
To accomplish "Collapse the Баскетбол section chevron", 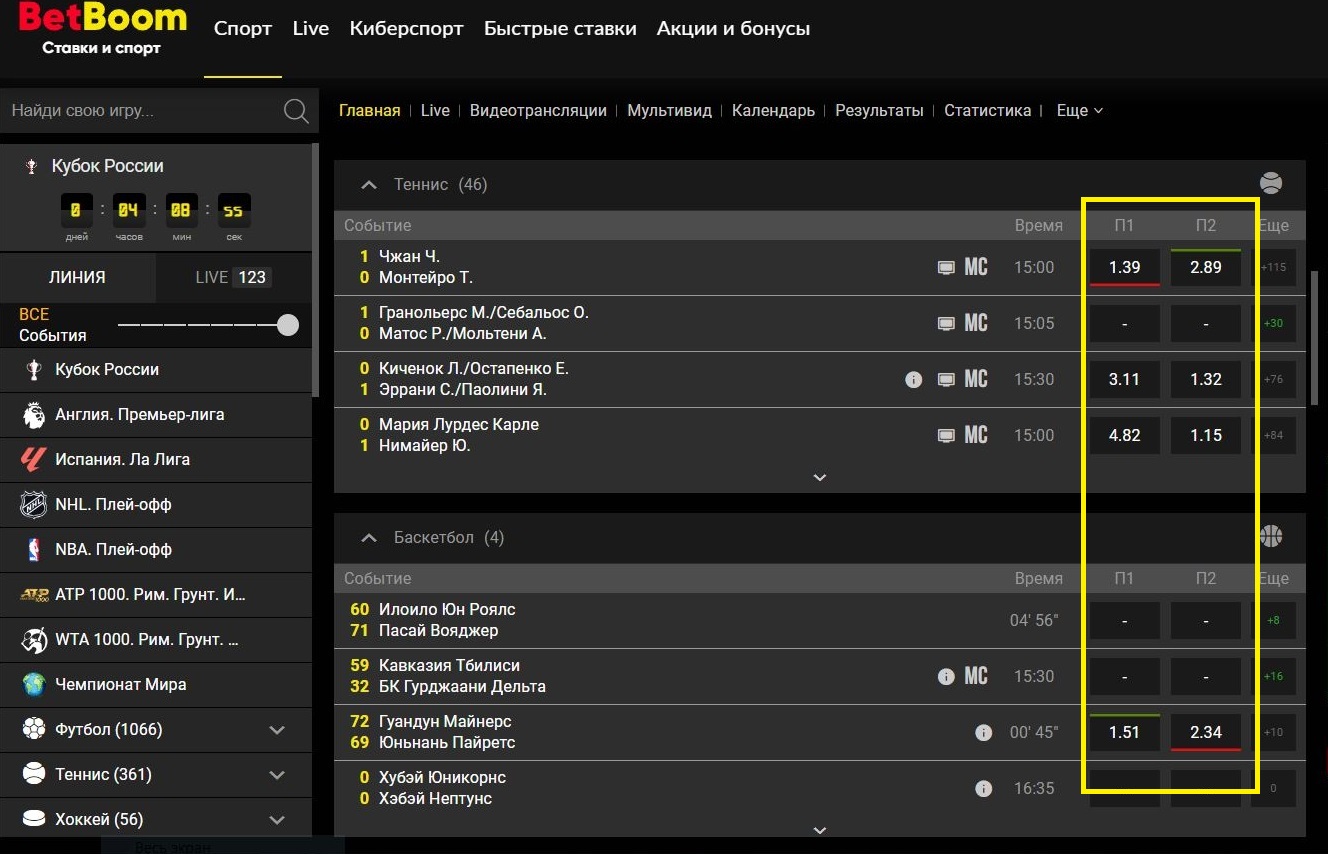I will tap(369, 538).
